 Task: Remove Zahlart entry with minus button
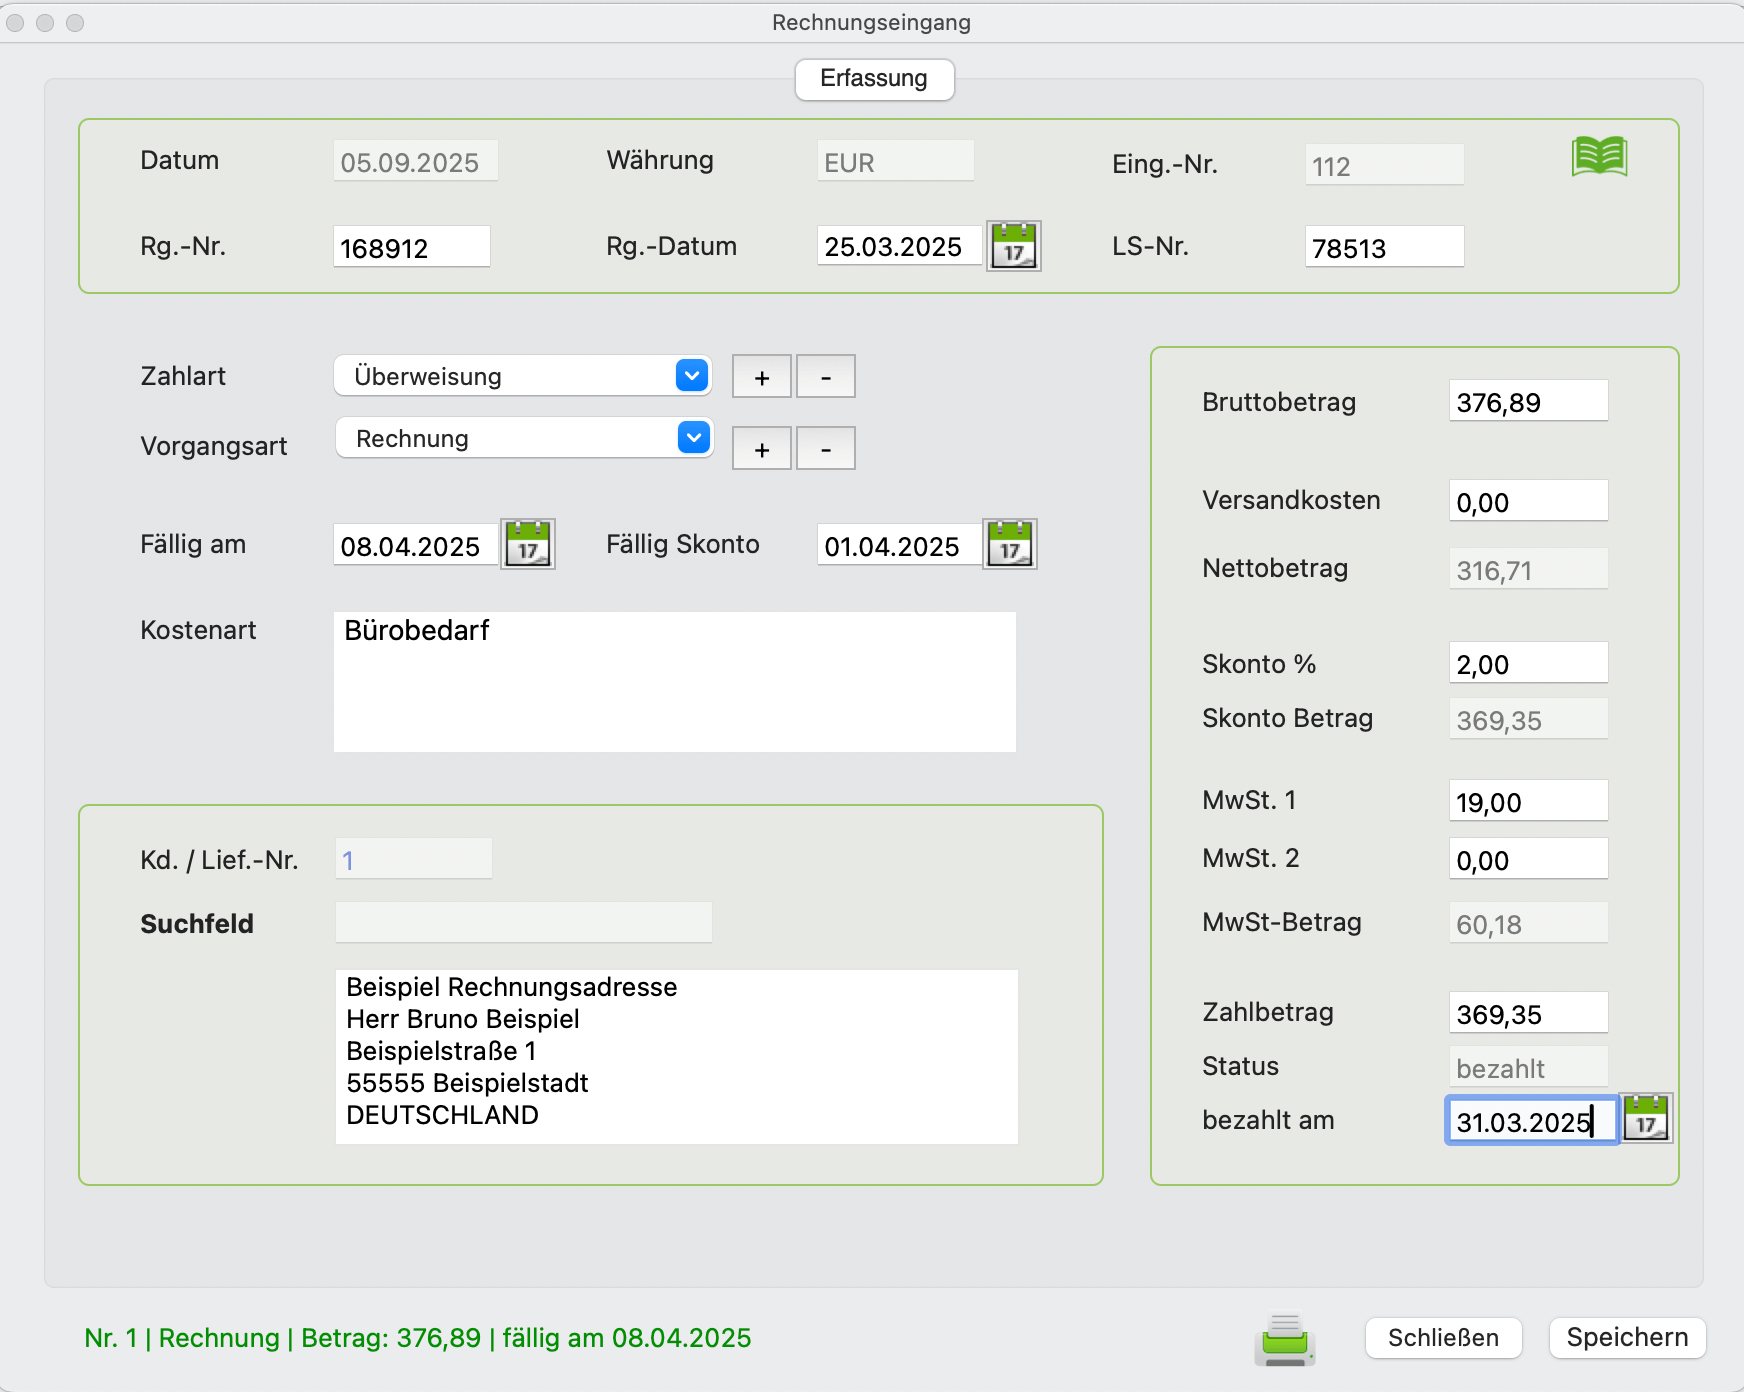(x=826, y=377)
